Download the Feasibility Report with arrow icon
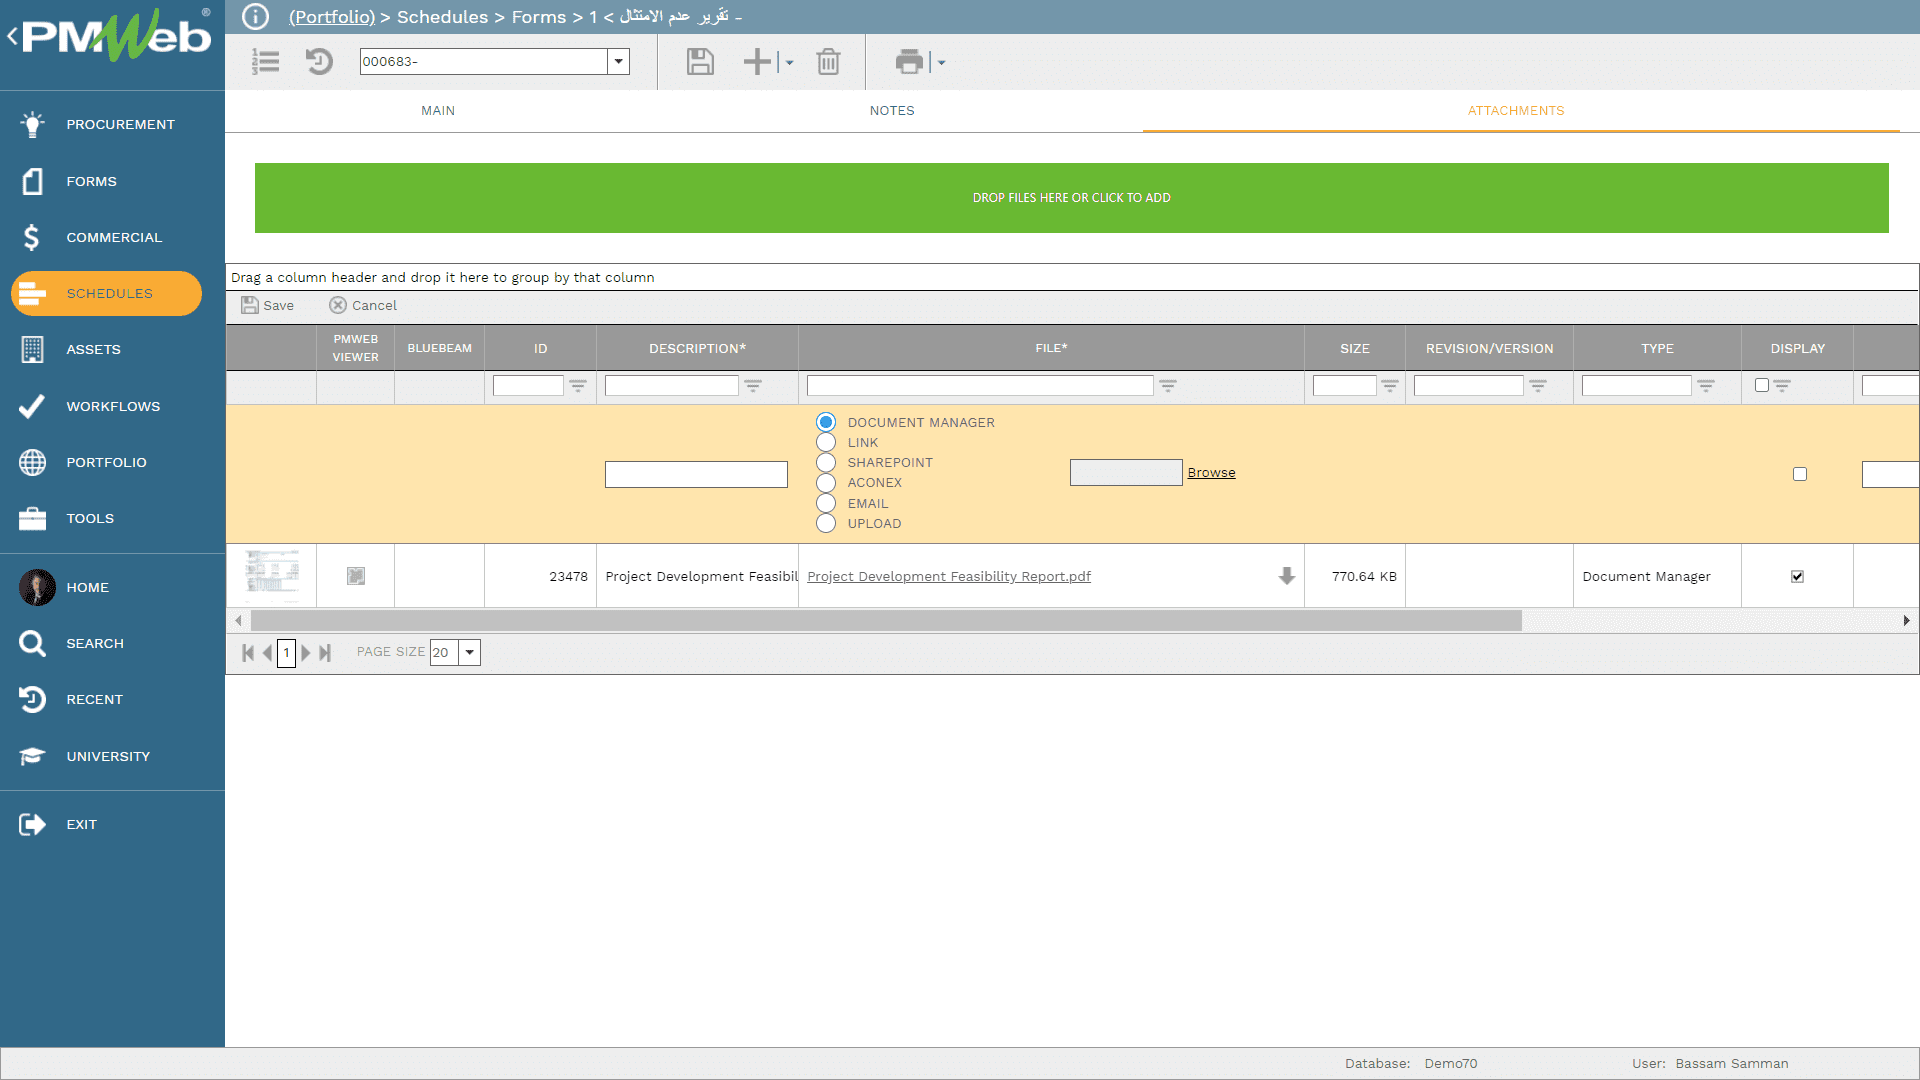This screenshot has height=1080, width=1920. (x=1287, y=576)
